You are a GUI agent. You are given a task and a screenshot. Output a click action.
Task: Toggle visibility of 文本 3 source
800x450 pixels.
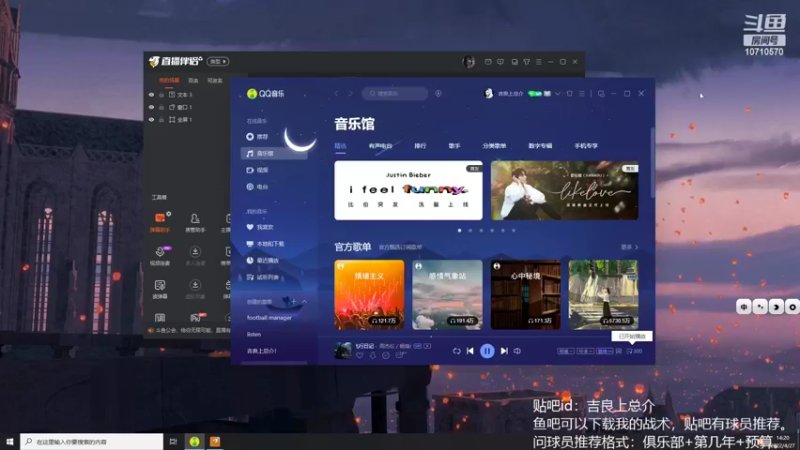[x=151, y=94]
